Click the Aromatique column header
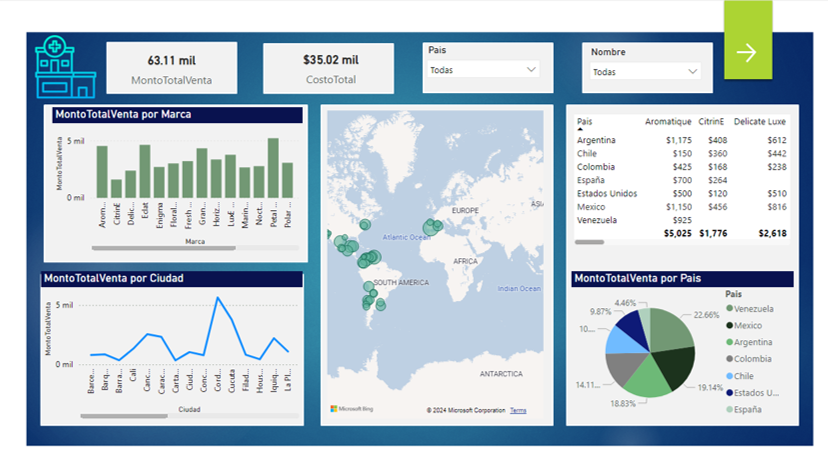Image resolution: width=828 pixels, height=464 pixels. pos(668,120)
